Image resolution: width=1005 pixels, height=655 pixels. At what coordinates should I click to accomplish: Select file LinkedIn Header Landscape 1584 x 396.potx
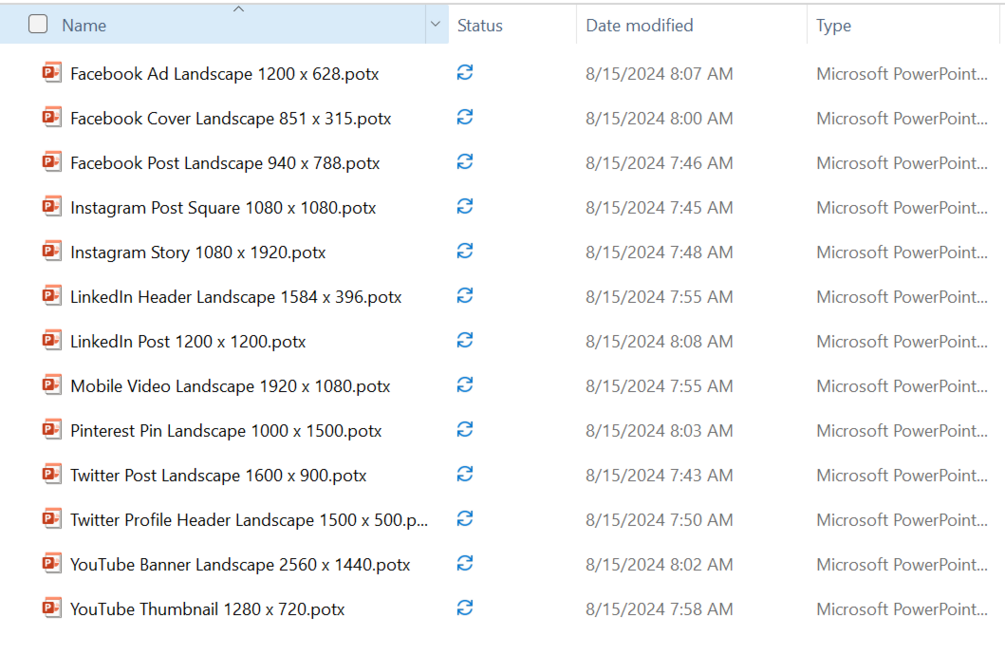[236, 297]
